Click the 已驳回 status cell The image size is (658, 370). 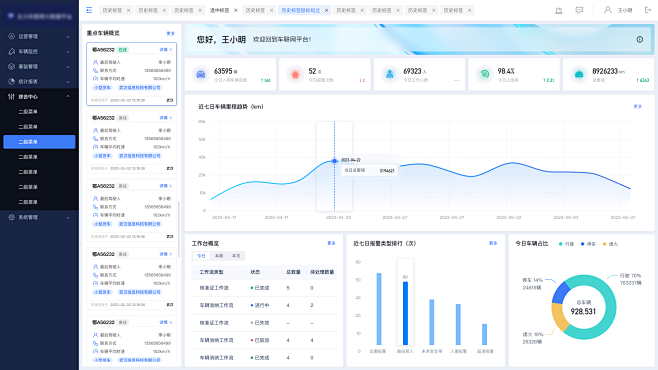[x=260, y=340]
